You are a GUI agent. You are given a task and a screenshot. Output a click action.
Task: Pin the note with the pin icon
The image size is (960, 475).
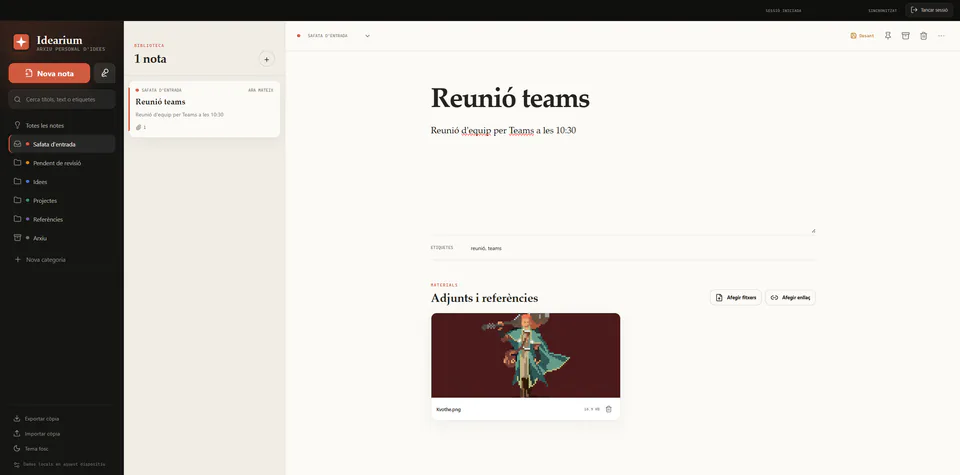pyautogui.click(x=888, y=36)
